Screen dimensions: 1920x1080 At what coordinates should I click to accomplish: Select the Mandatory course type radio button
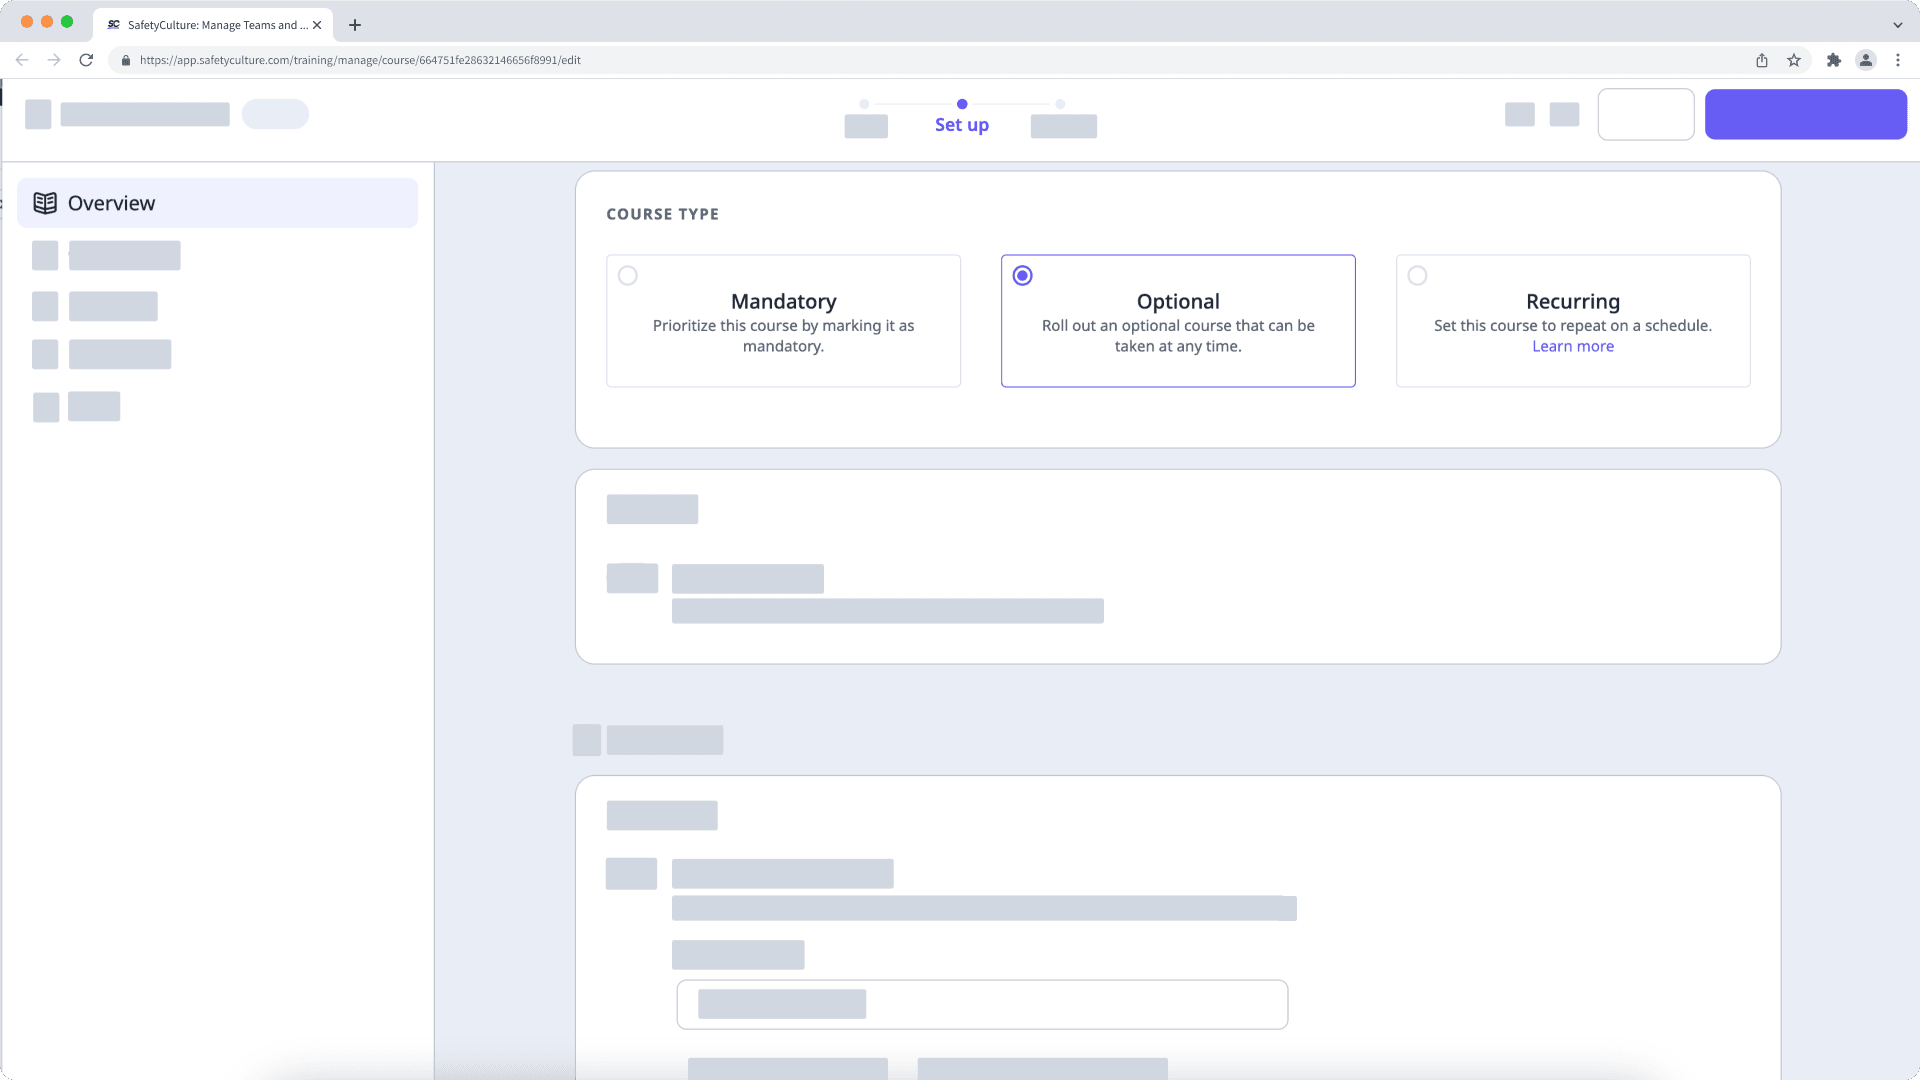[x=628, y=275]
